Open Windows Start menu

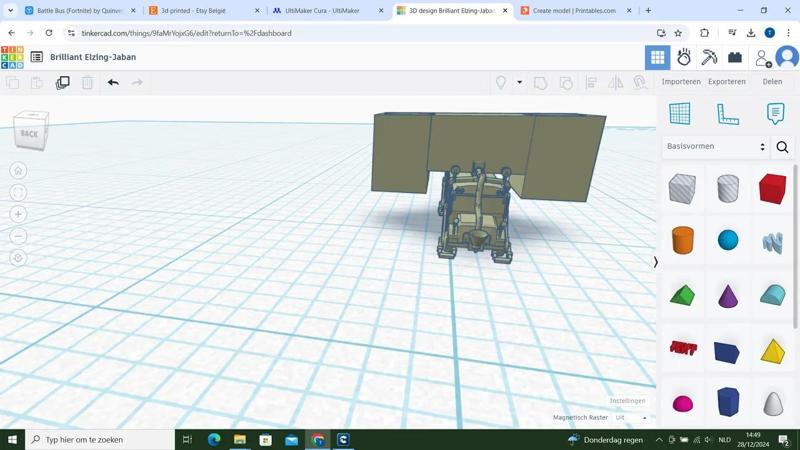pos(12,439)
